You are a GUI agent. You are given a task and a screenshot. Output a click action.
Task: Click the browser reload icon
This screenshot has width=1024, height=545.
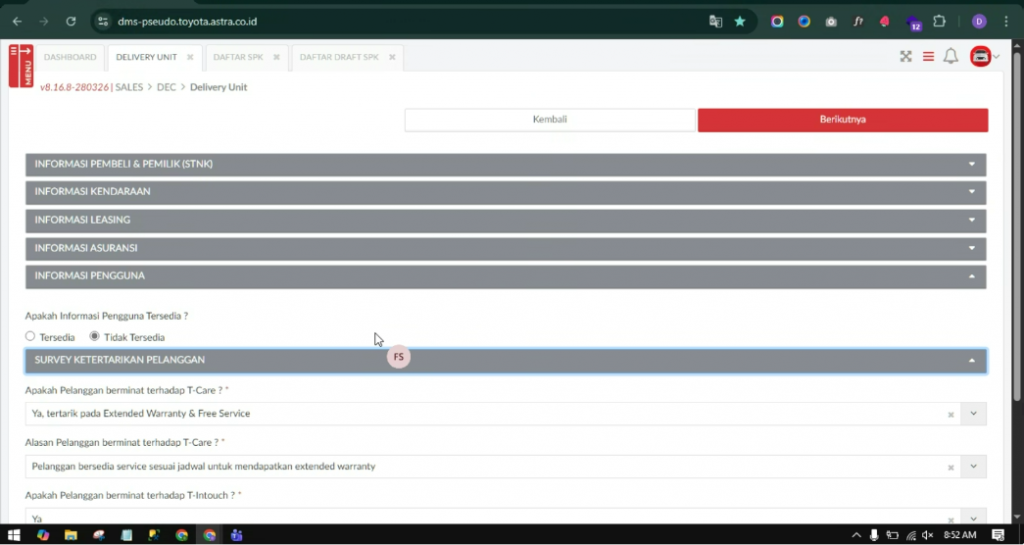click(x=70, y=21)
